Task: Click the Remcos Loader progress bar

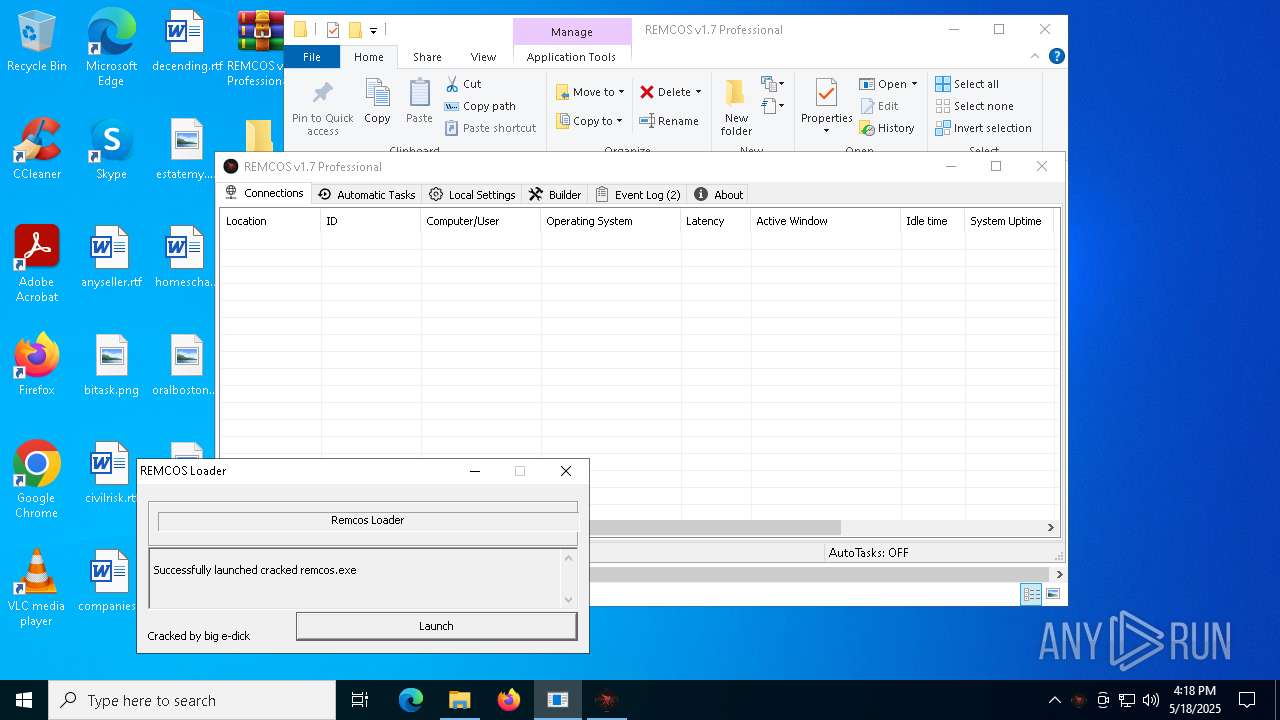Action: (x=368, y=520)
